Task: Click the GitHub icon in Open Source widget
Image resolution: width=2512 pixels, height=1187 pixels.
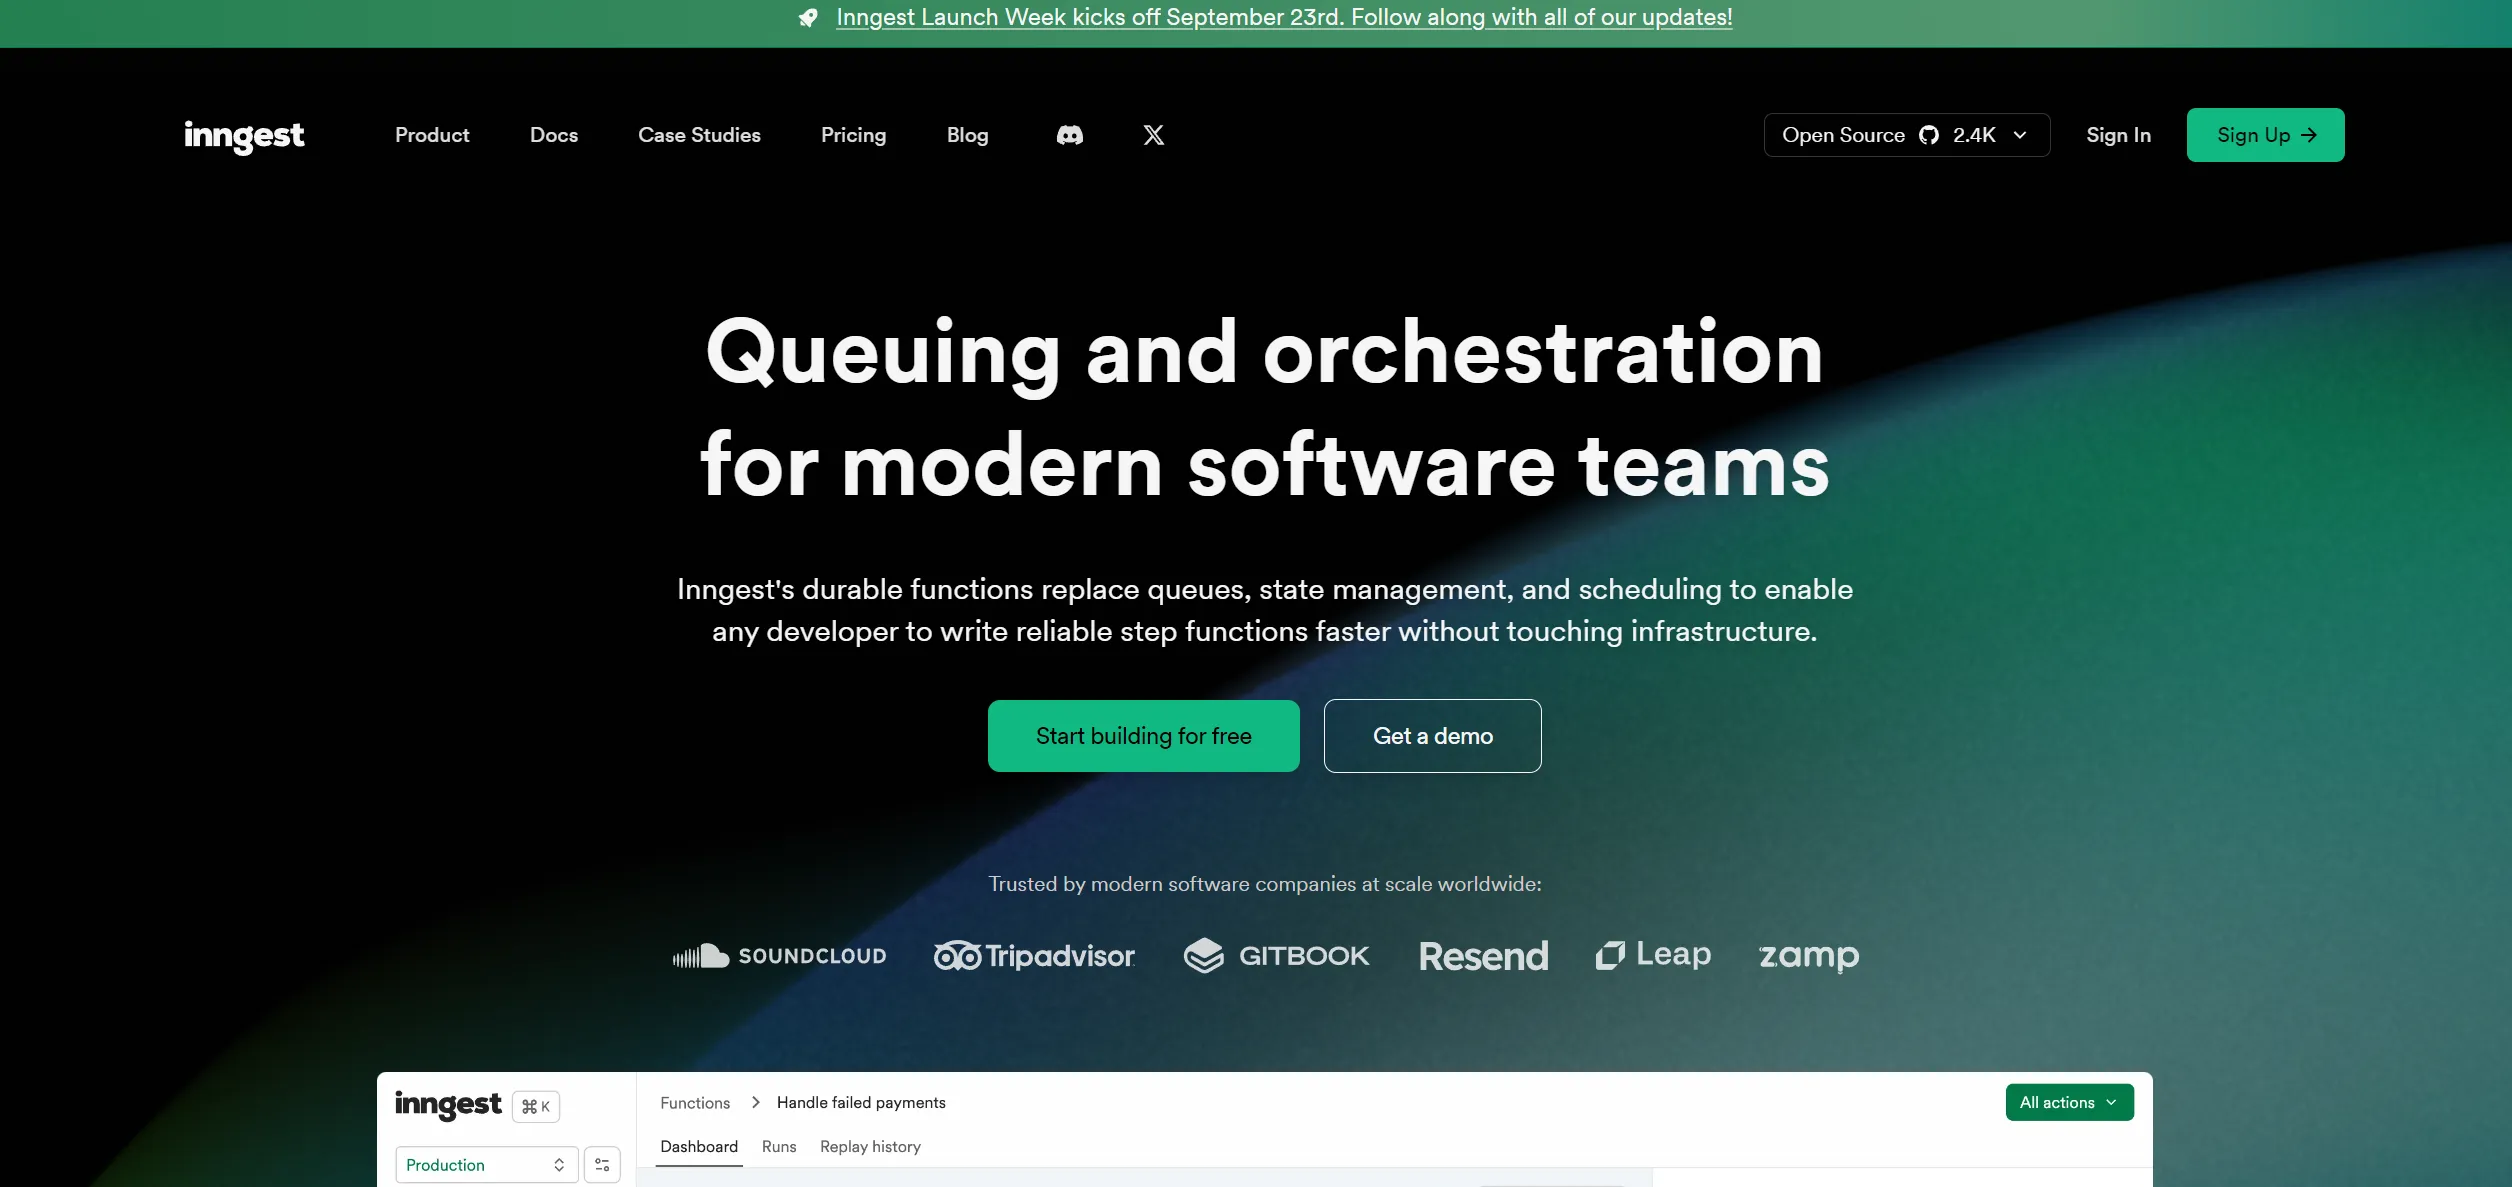Action: (1929, 135)
